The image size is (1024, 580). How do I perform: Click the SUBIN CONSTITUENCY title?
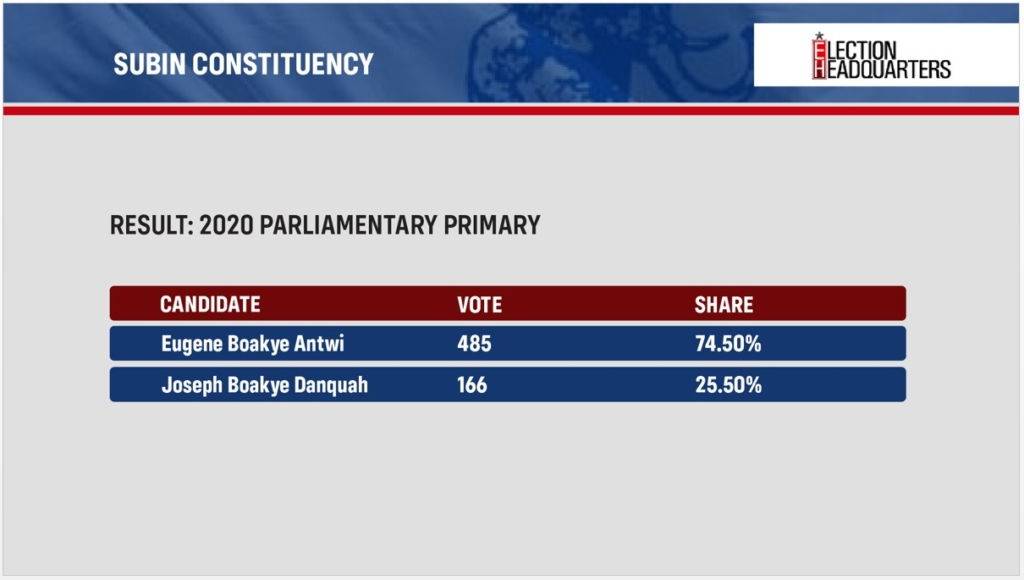(x=243, y=64)
